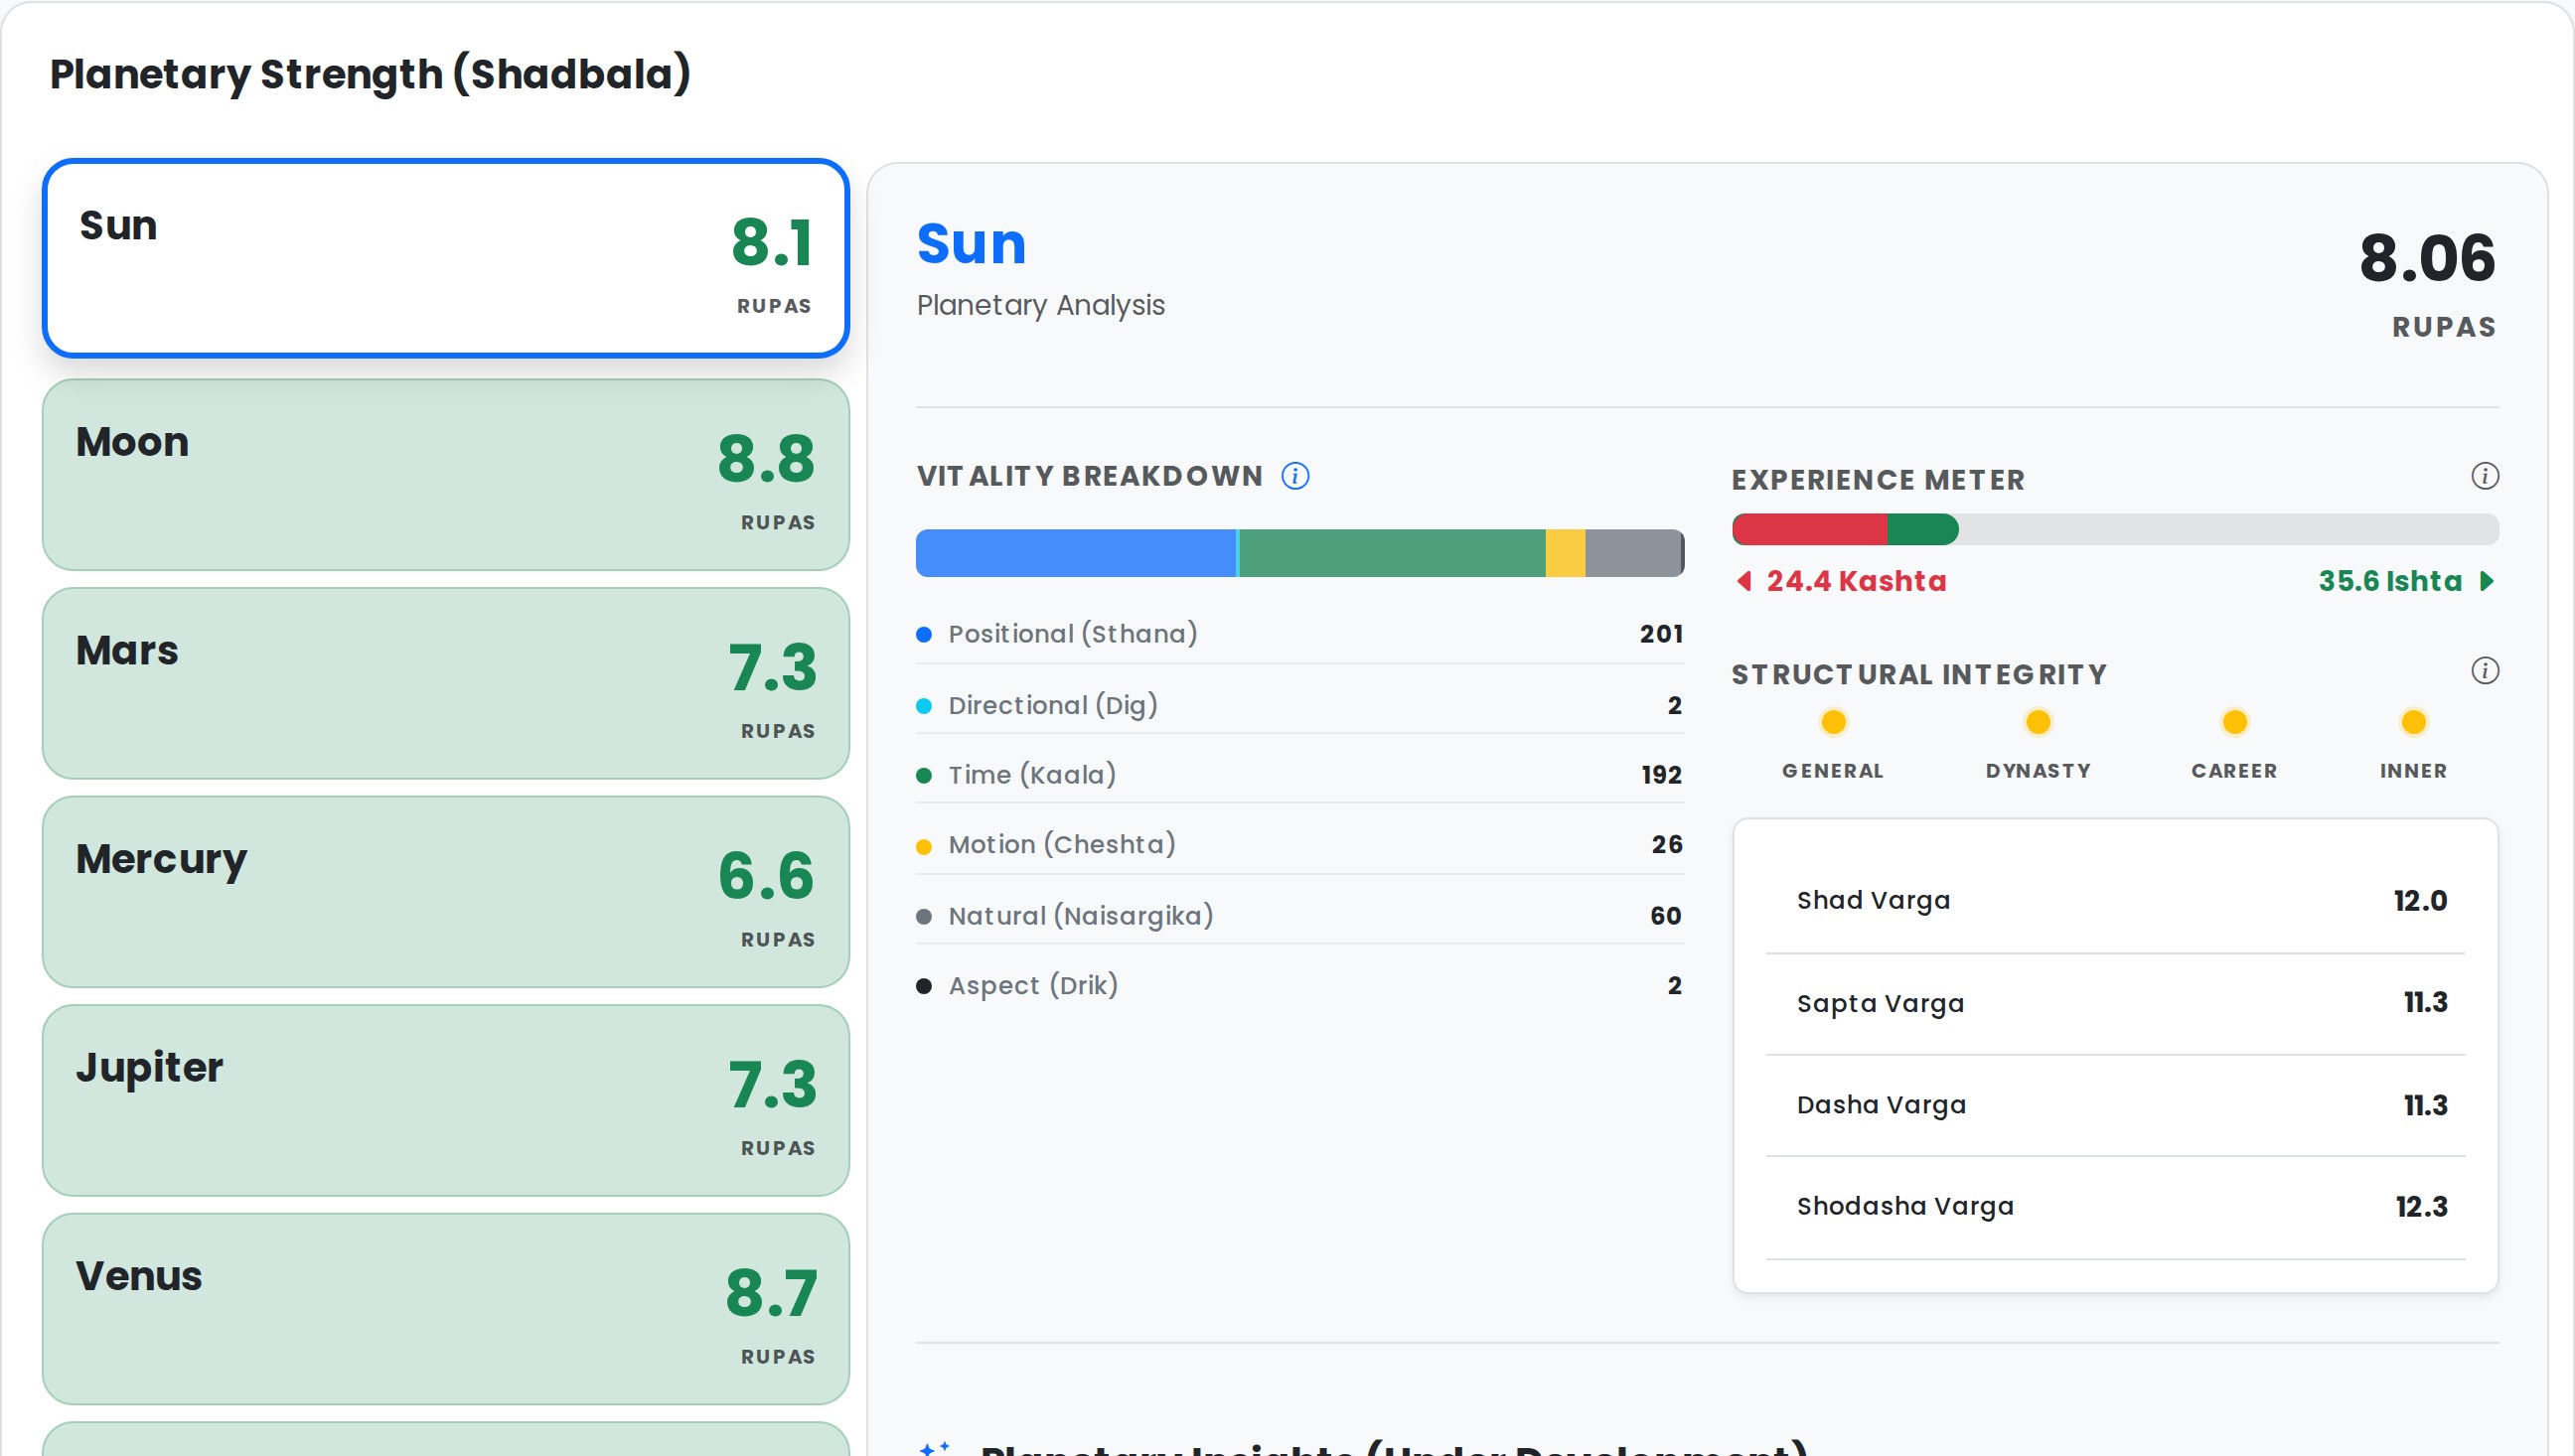Click the Career integrity yellow dot
Image resolution: width=2575 pixels, height=1456 pixels.
click(x=2234, y=722)
